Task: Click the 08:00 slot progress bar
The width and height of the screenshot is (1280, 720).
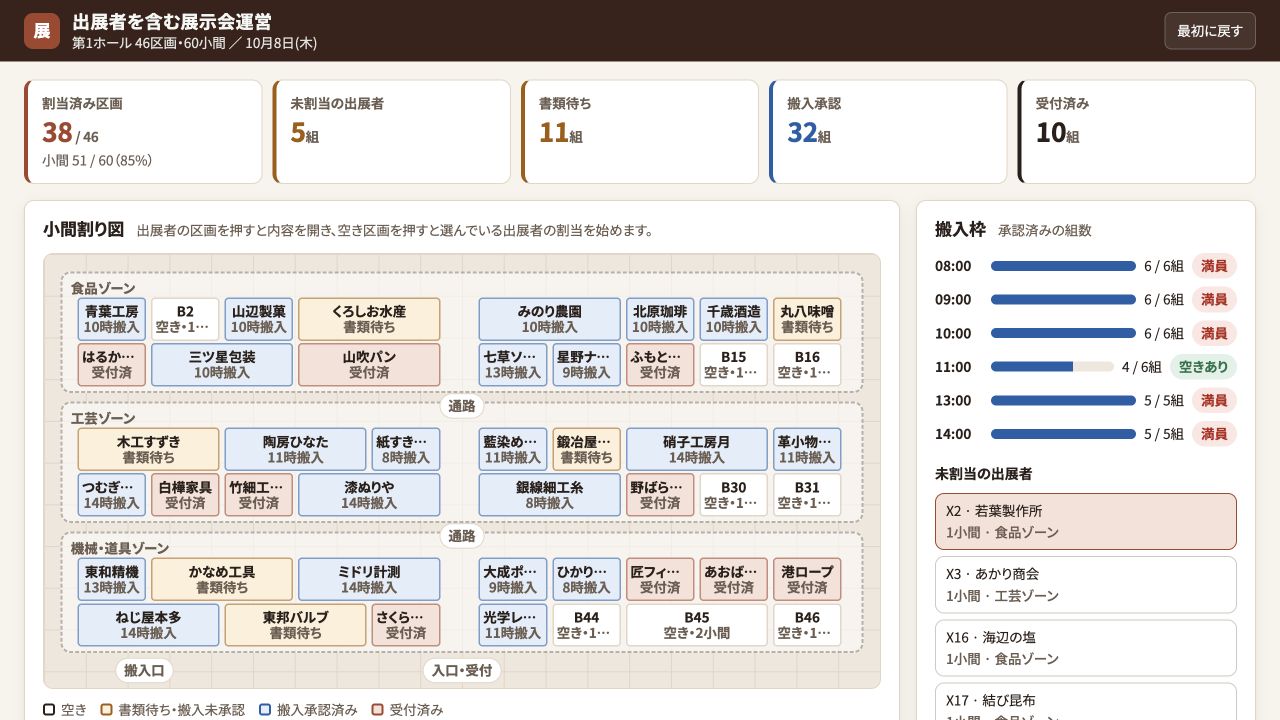Action: 1063,266
